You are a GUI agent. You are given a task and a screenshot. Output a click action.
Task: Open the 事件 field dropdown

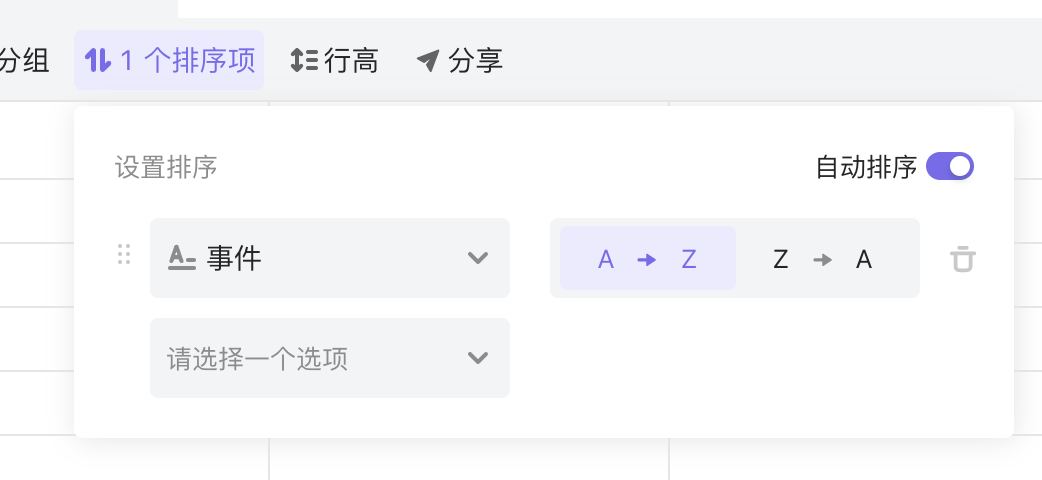tap(330, 258)
